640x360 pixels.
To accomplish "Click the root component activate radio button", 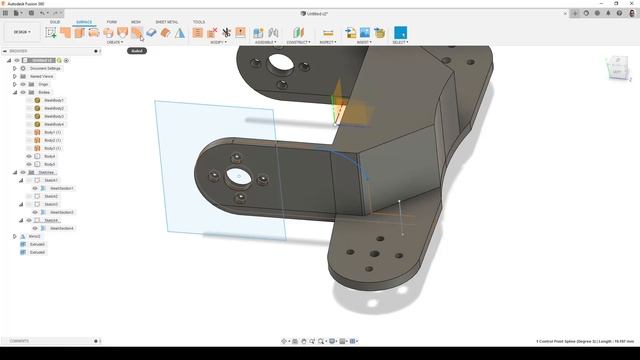I will (67, 60).
